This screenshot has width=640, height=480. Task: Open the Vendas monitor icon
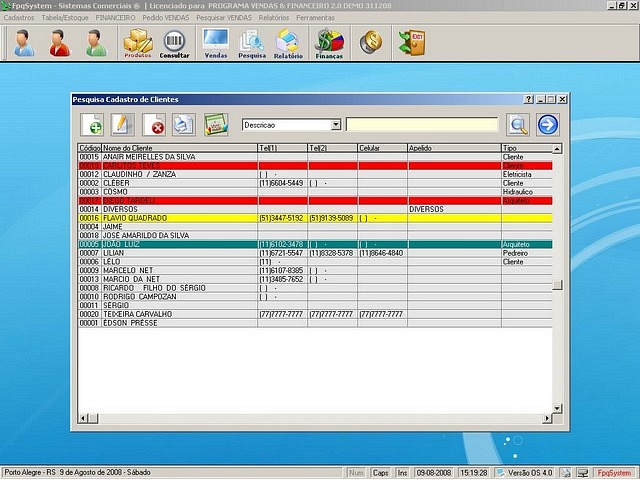pyautogui.click(x=215, y=43)
